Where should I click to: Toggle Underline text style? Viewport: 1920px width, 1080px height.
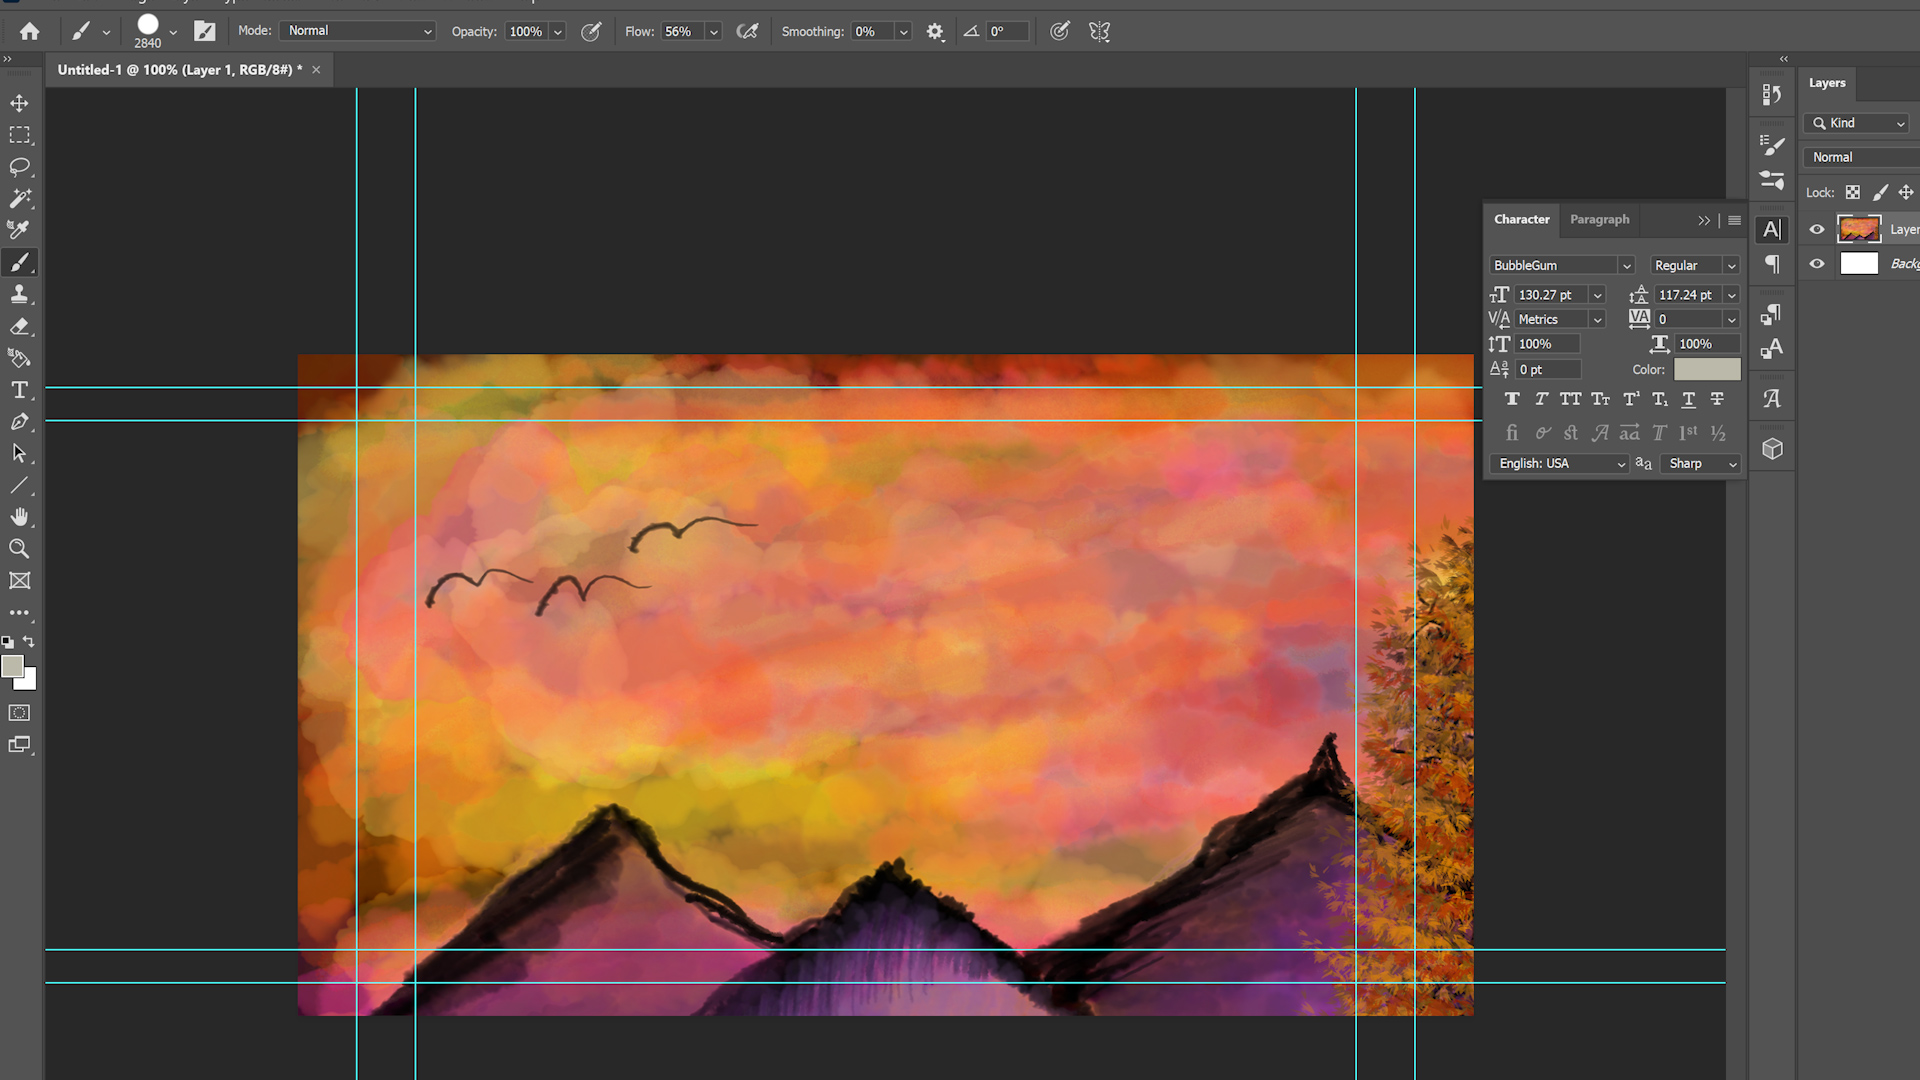point(1688,399)
